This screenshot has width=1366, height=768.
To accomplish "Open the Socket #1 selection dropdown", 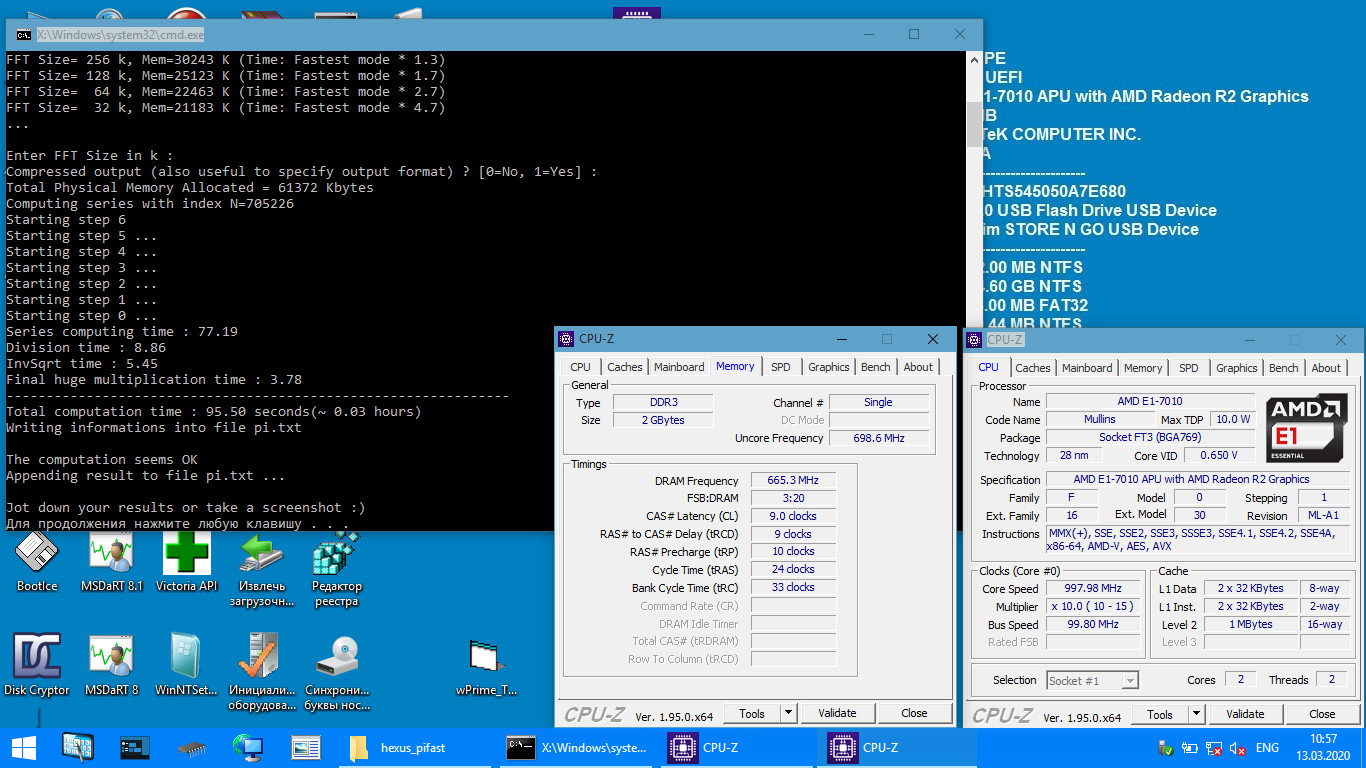I will click(x=1092, y=680).
